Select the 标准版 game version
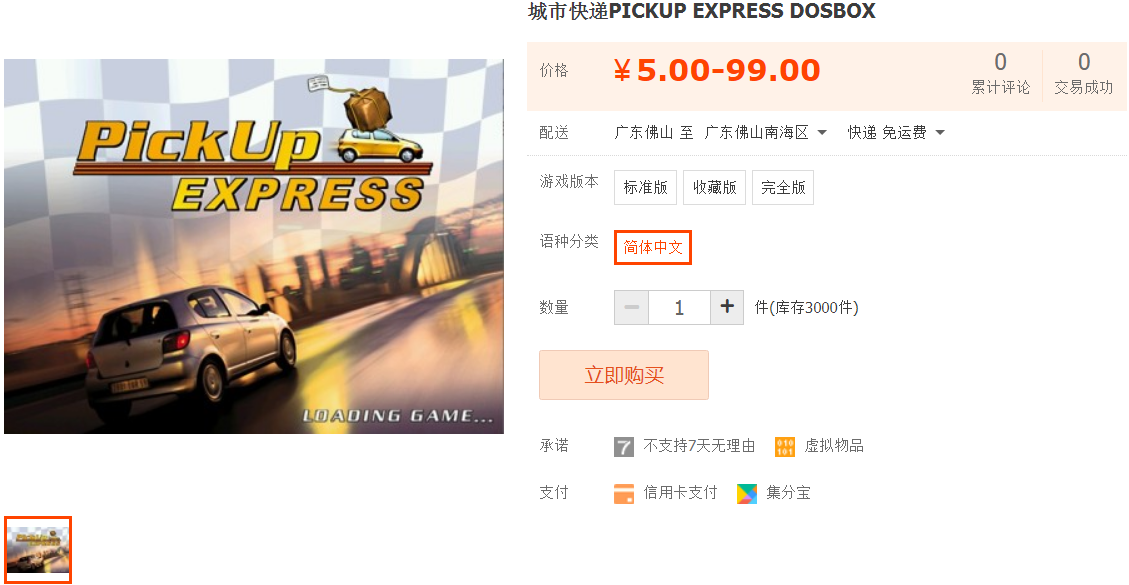The width and height of the screenshot is (1129, 585). point(646,187)
